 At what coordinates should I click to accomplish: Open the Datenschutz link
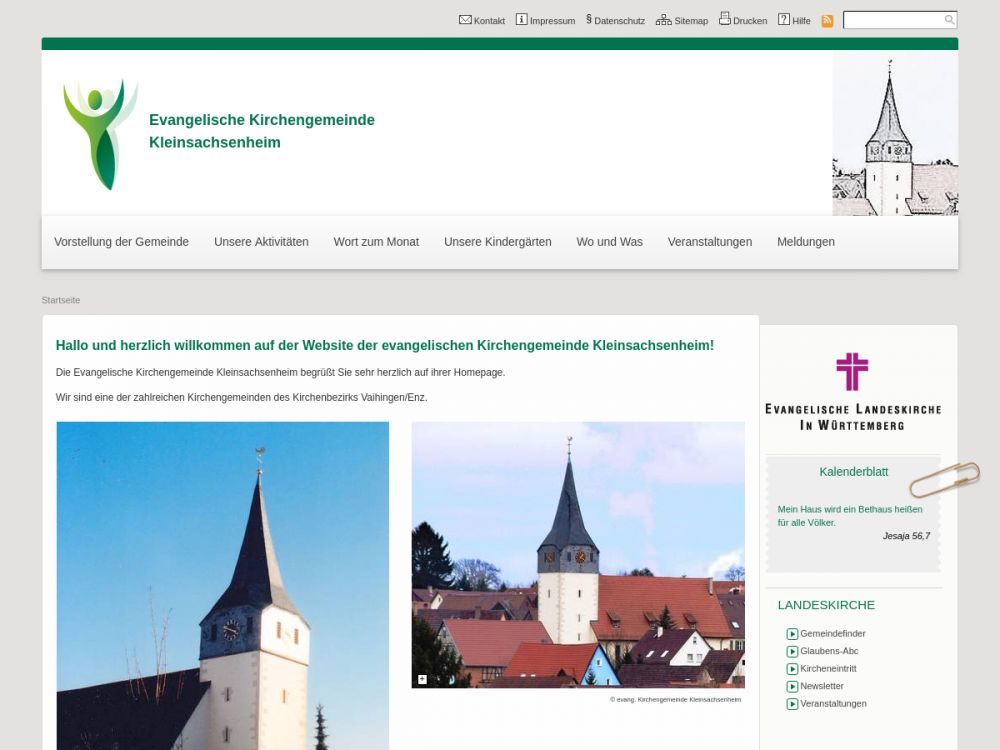[619, 21]
